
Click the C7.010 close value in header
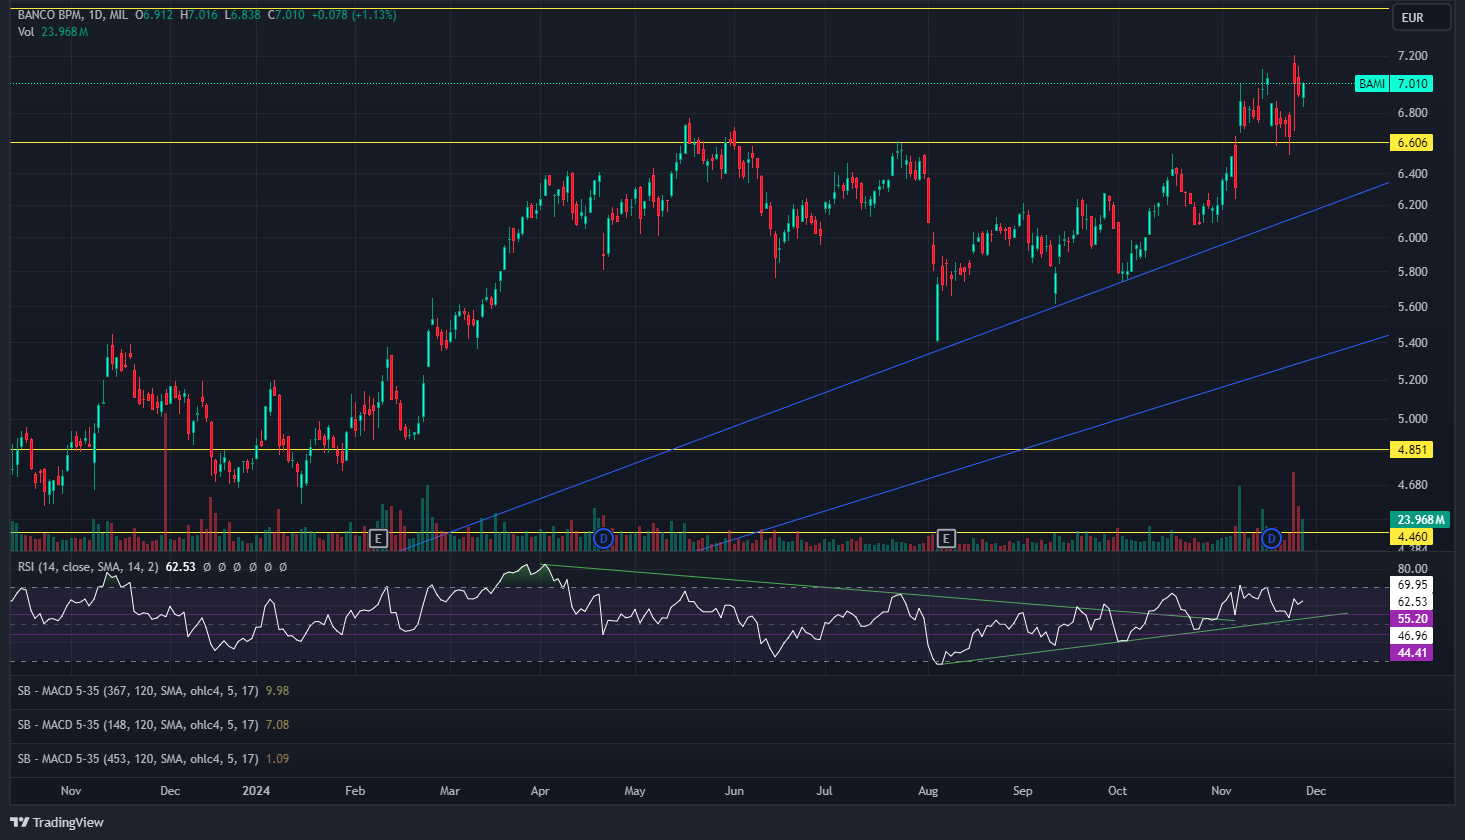286,15
